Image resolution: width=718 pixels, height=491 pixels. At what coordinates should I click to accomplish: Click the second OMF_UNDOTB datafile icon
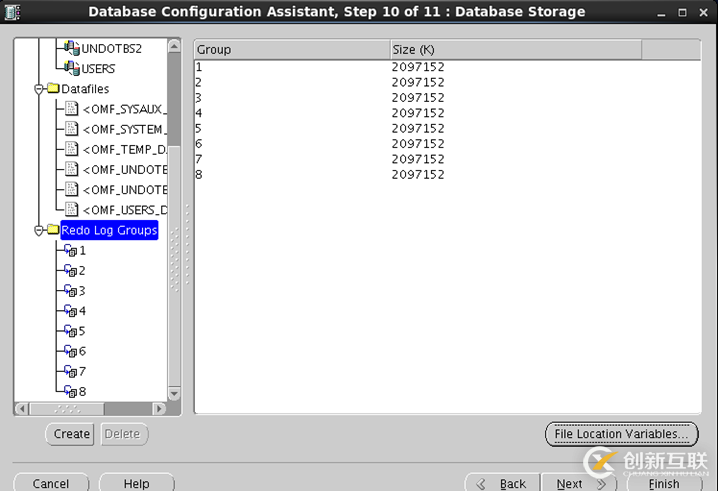(x=71, y=189)
